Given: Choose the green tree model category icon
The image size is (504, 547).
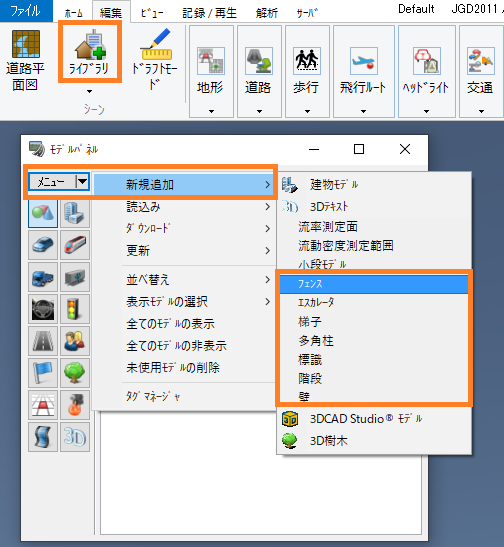Looking at the screenshot, I should click(x=75, y=373).
